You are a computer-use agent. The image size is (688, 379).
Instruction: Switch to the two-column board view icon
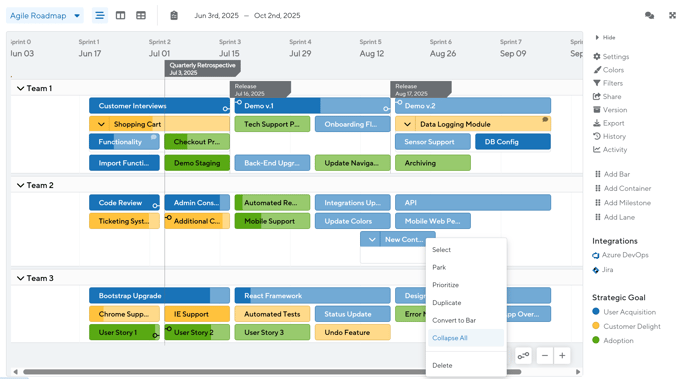120,16
